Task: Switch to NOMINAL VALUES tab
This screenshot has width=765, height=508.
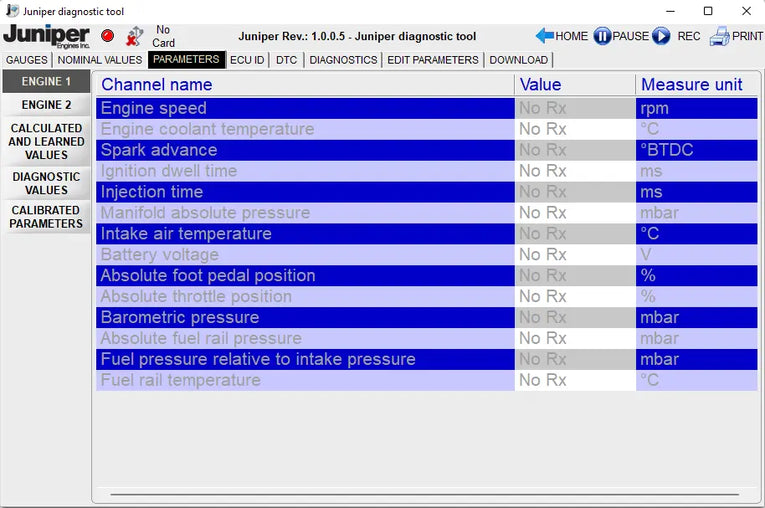Action: tap(100, 60)
